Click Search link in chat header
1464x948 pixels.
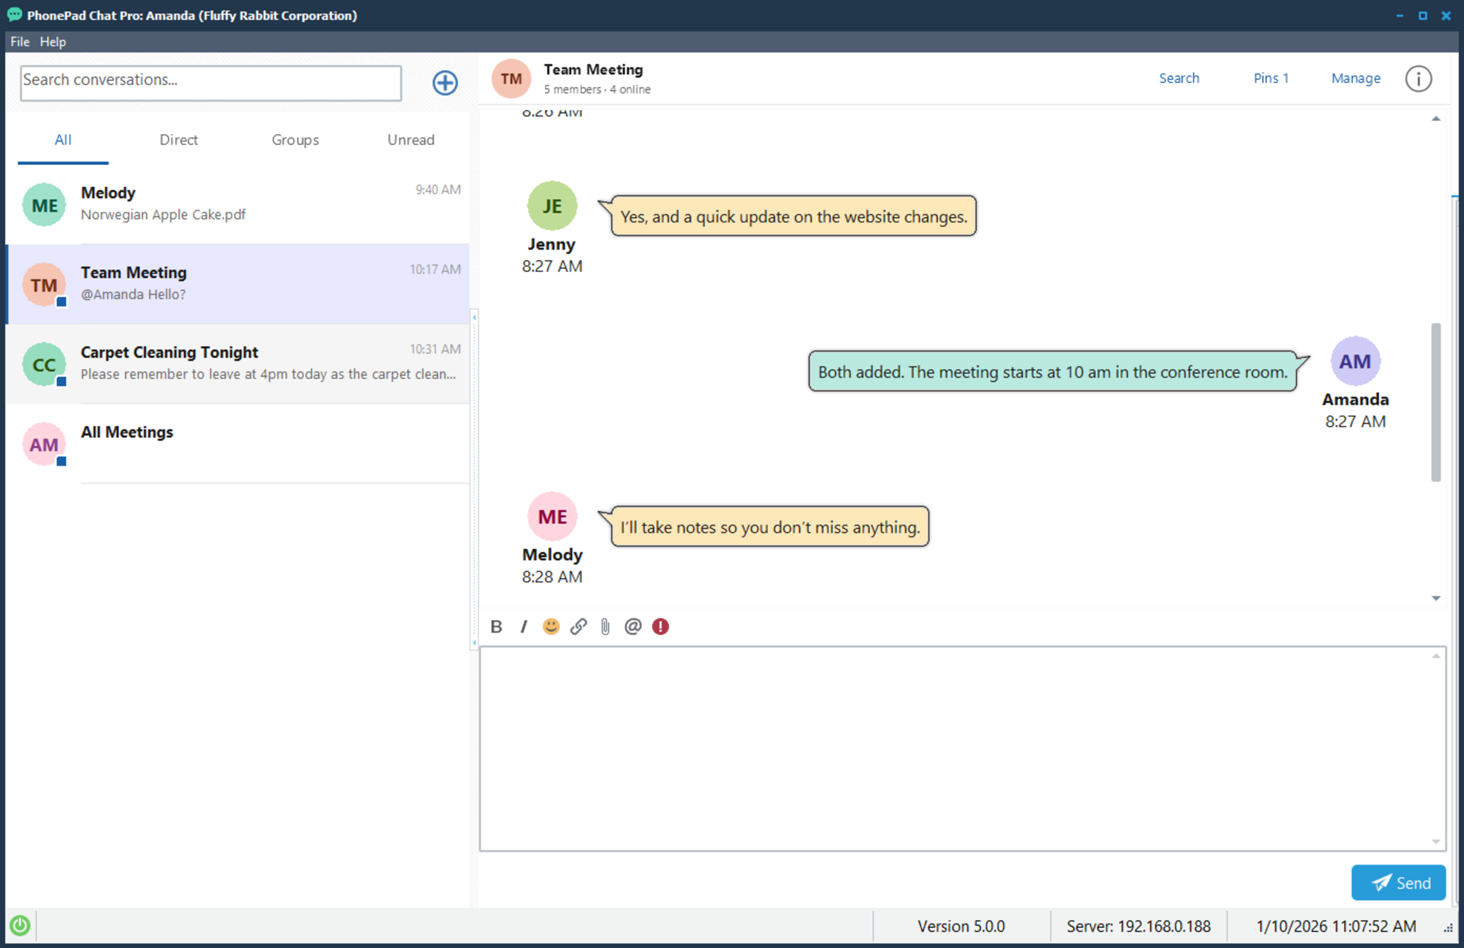tap(1179, 78)
